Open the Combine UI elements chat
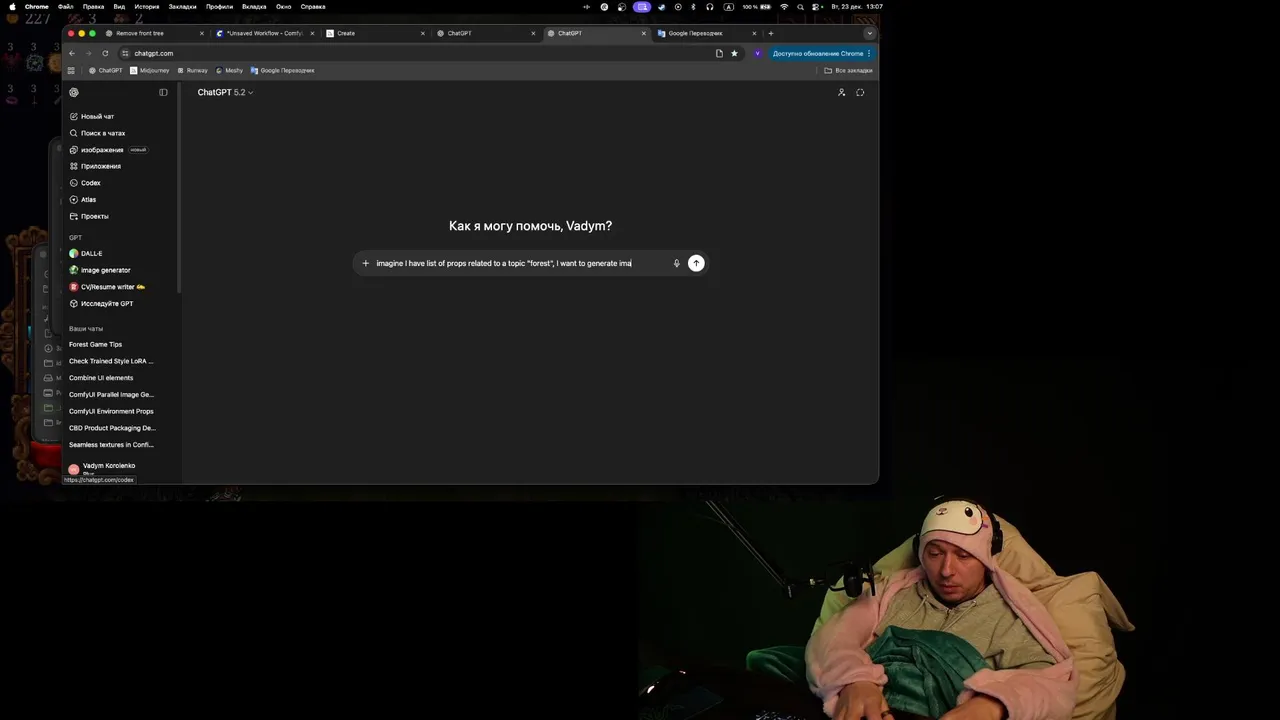The image size is (1280, 720). pos(101,378)
